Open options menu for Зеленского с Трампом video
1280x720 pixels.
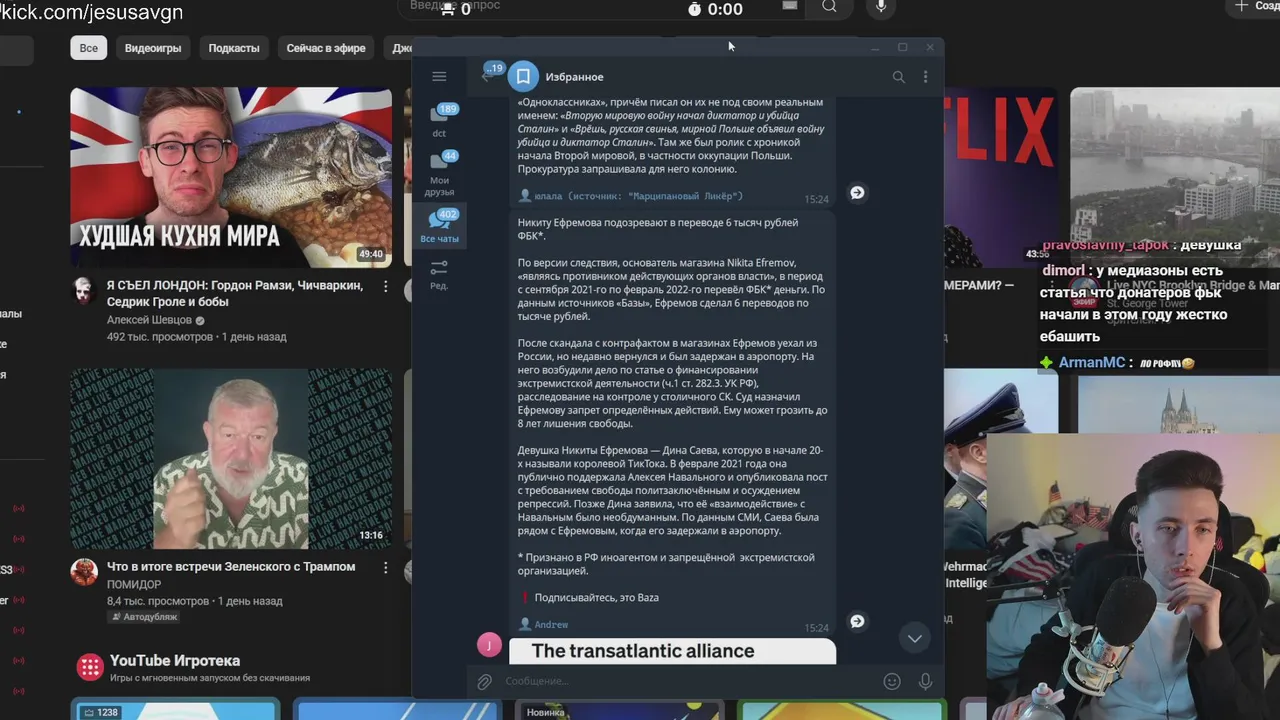pyautogui.click(x=385, y=567)
